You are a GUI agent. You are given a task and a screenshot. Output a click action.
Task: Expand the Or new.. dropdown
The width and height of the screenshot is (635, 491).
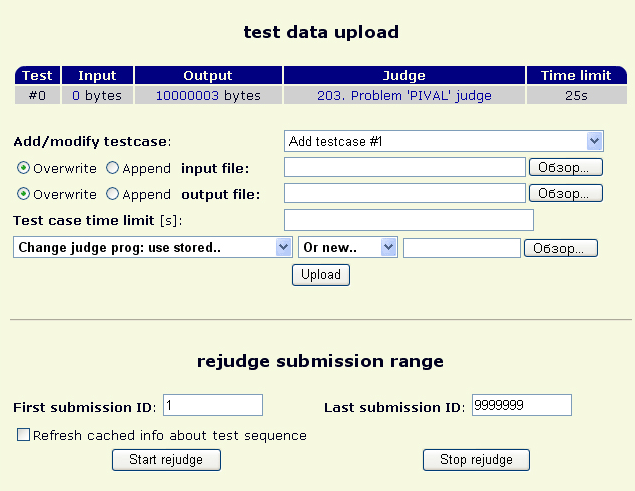point(348,247)
